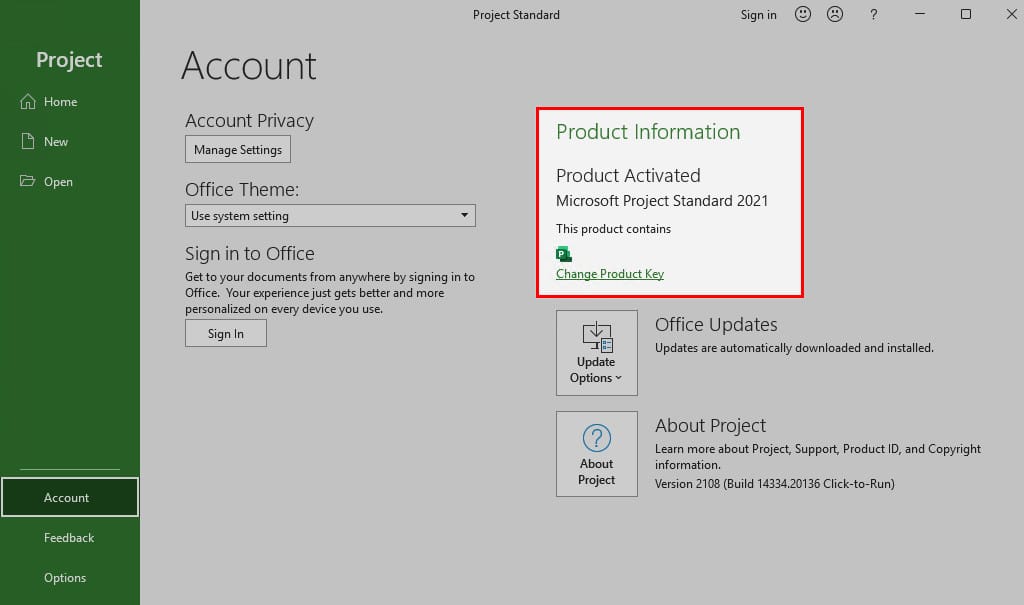Screen dimensions: 1024x605
Task: Select the Account tab in sidebar
Action: tap(70, 497)
